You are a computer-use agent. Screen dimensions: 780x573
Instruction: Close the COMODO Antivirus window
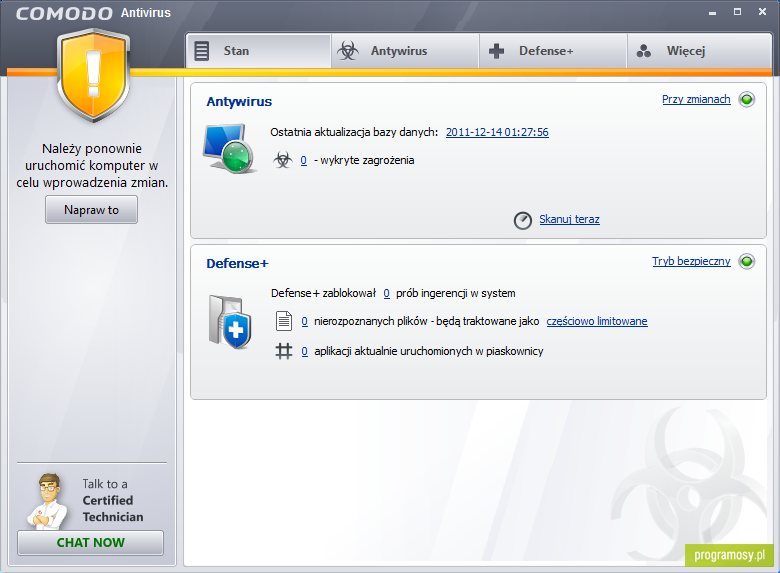point(762,12)
